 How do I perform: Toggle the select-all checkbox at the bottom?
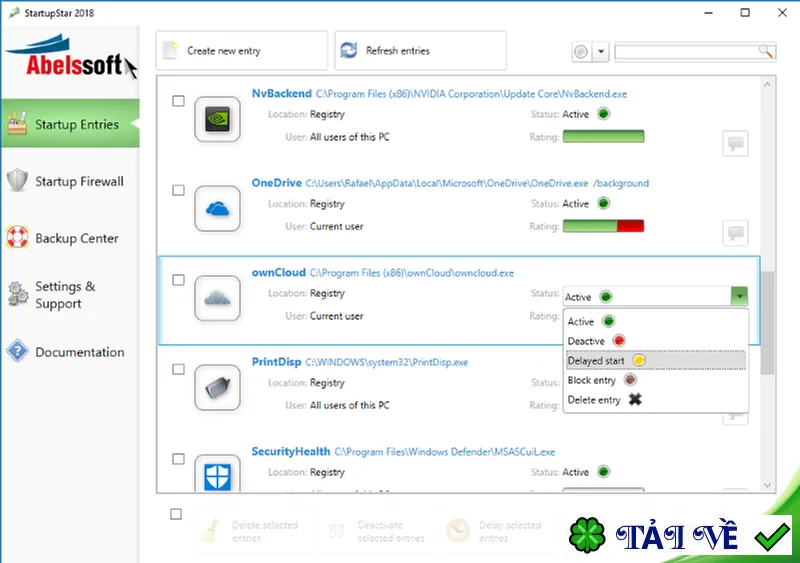pos(176,514)
